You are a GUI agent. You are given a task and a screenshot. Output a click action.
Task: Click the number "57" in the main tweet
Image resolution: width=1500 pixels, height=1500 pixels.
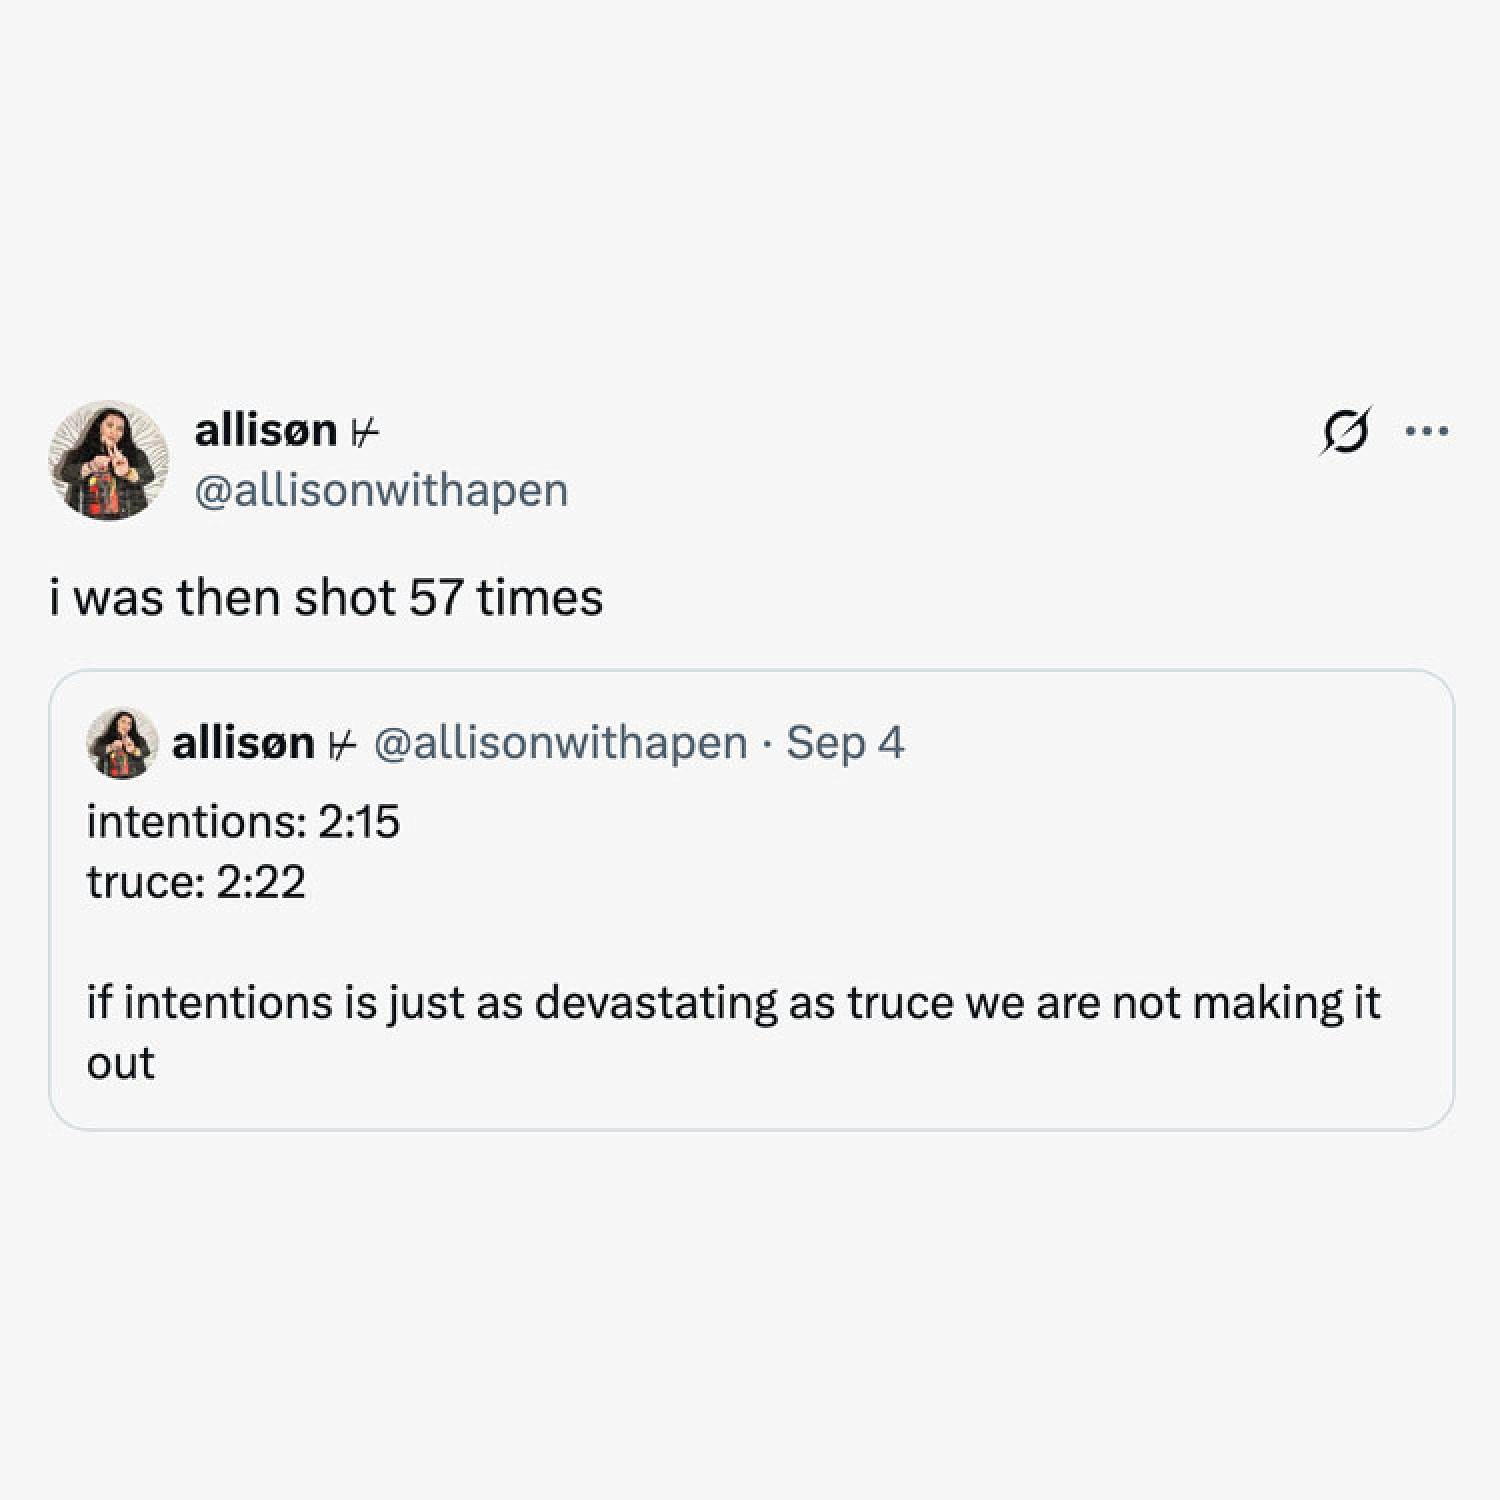click(x=435, y=598)
